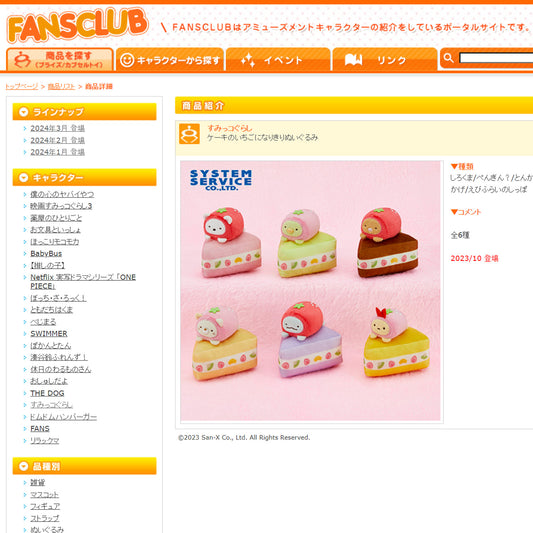Click the capsule machine icon in 商品を探す tab

(x=22, y=60)
